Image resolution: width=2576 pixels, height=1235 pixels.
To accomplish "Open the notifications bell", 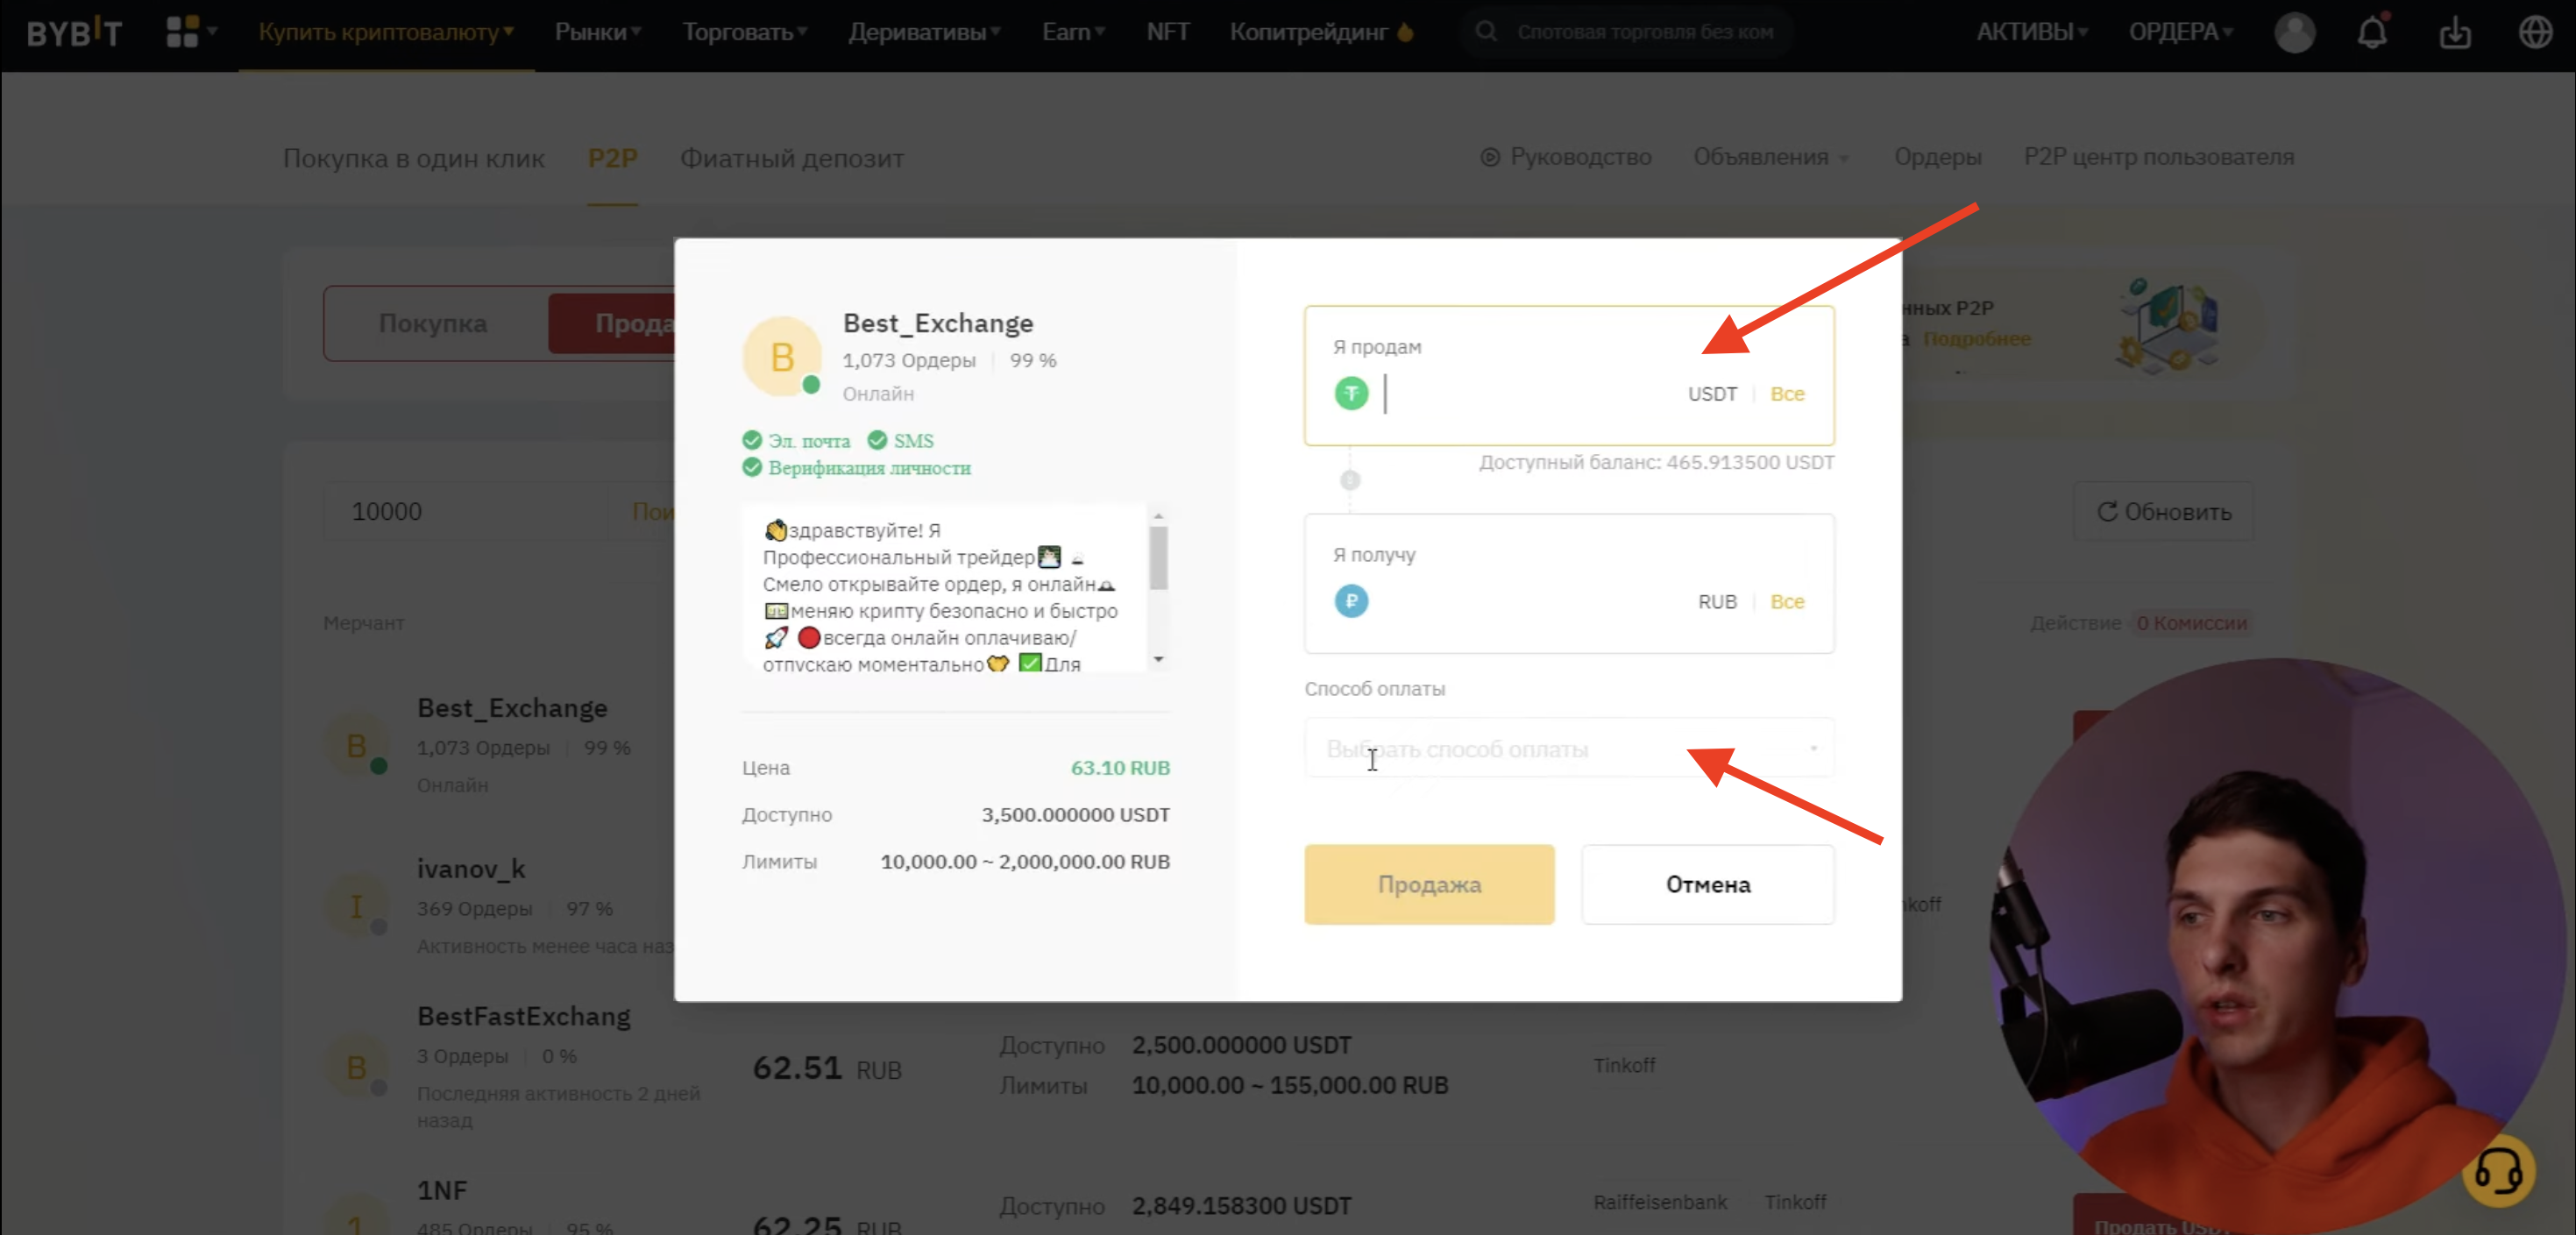I will [x=2372, y=32].
